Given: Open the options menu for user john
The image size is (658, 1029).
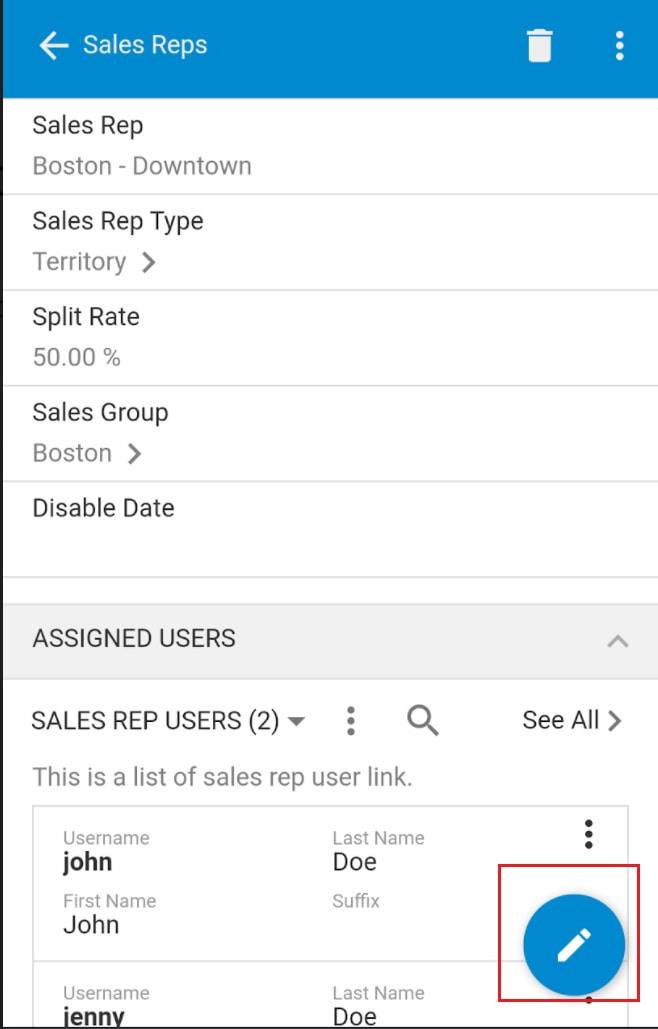Looking at the screenshot, I should click(588, 834).
